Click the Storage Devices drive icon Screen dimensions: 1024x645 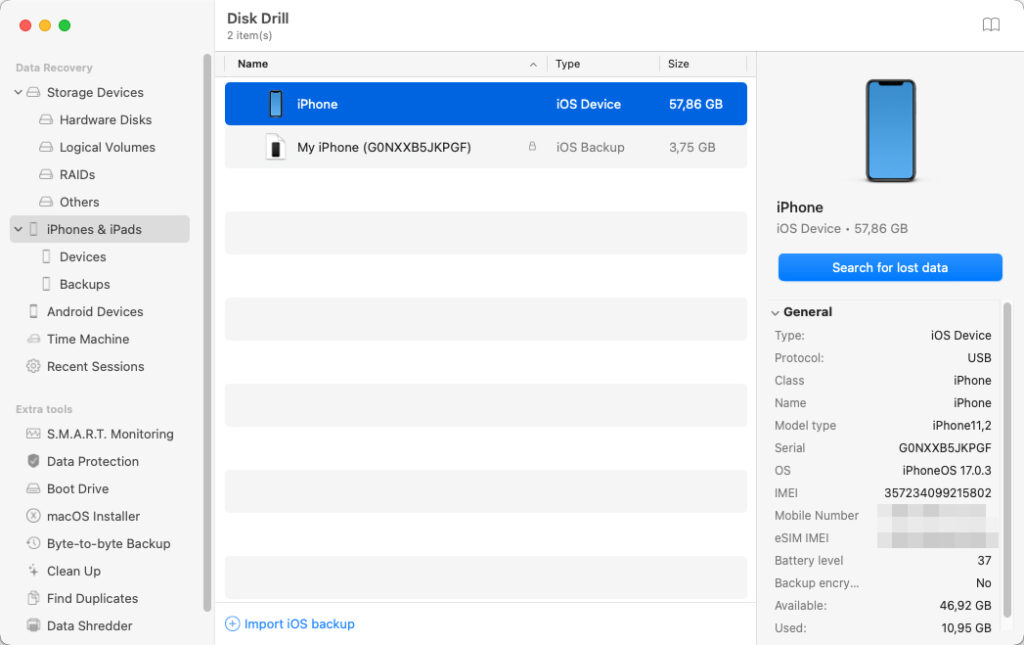pos(33,92)
